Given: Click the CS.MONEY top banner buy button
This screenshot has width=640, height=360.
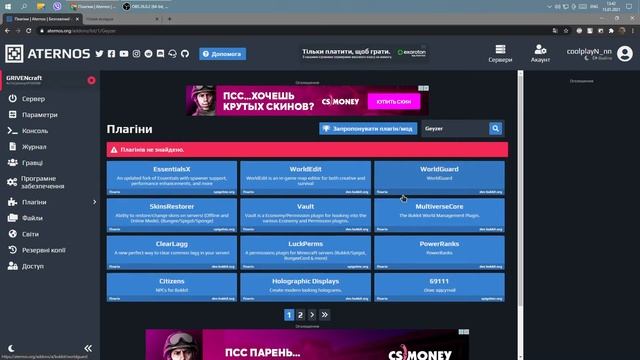Looking at the screenshot, I should 394,102.
